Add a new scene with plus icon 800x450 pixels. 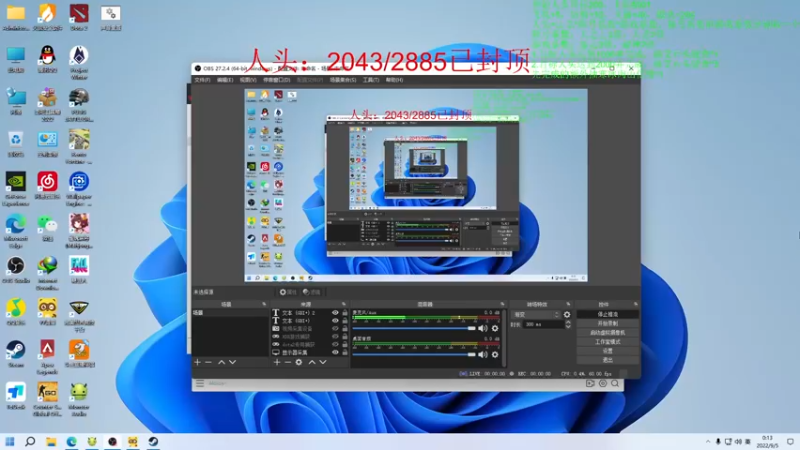pos(197,362)
